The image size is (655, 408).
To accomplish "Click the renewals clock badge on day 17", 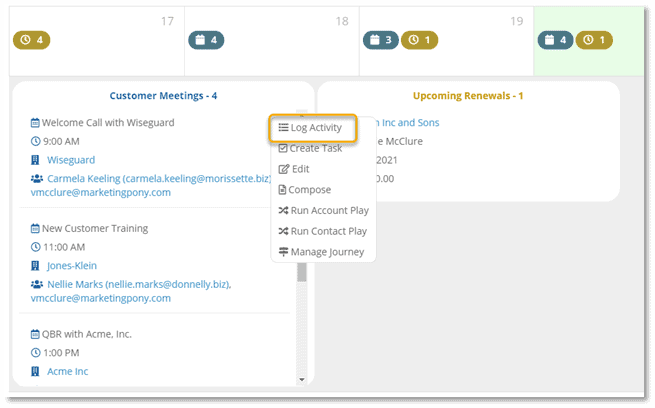I will [x=31, y=40].
